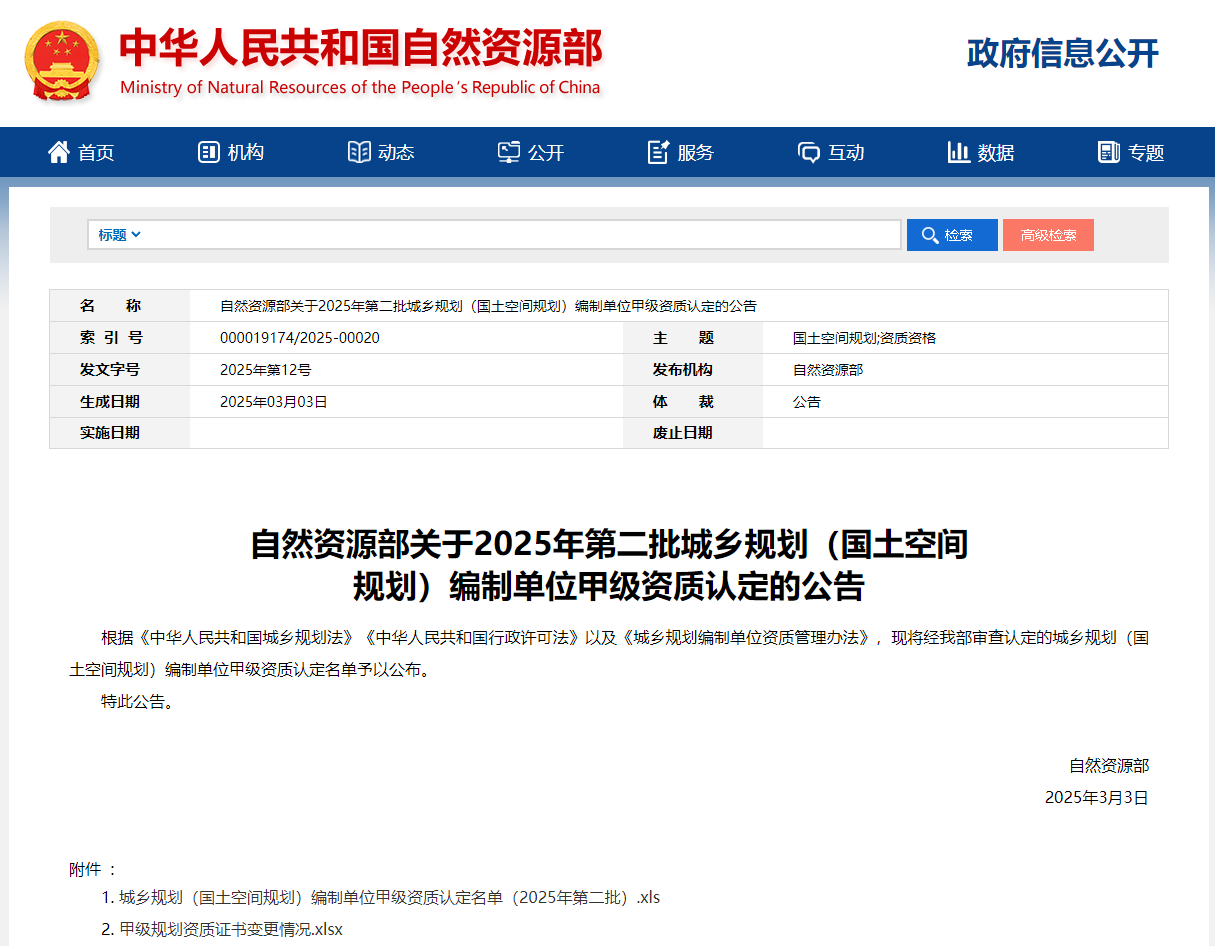Click the home icon beside 首页

click(x=59, y=152)
